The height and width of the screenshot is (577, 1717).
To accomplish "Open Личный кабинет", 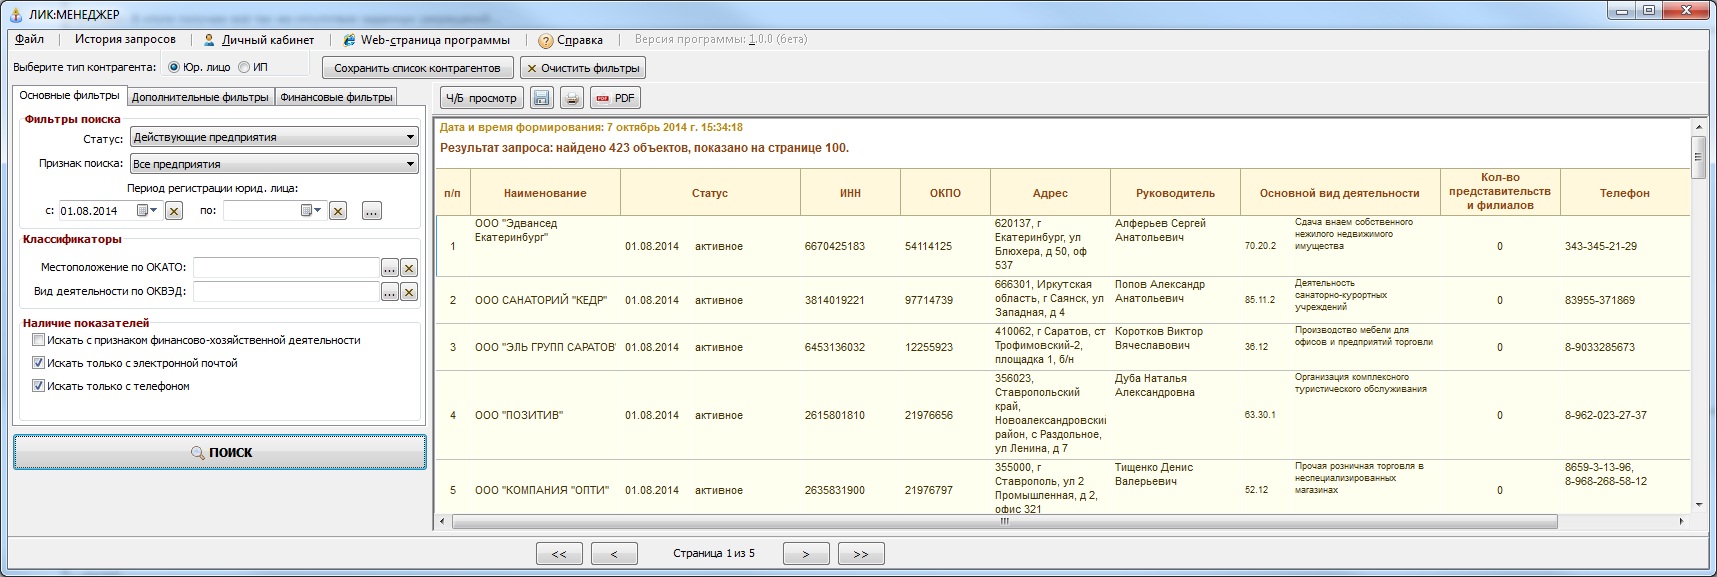I will [259, 40].
